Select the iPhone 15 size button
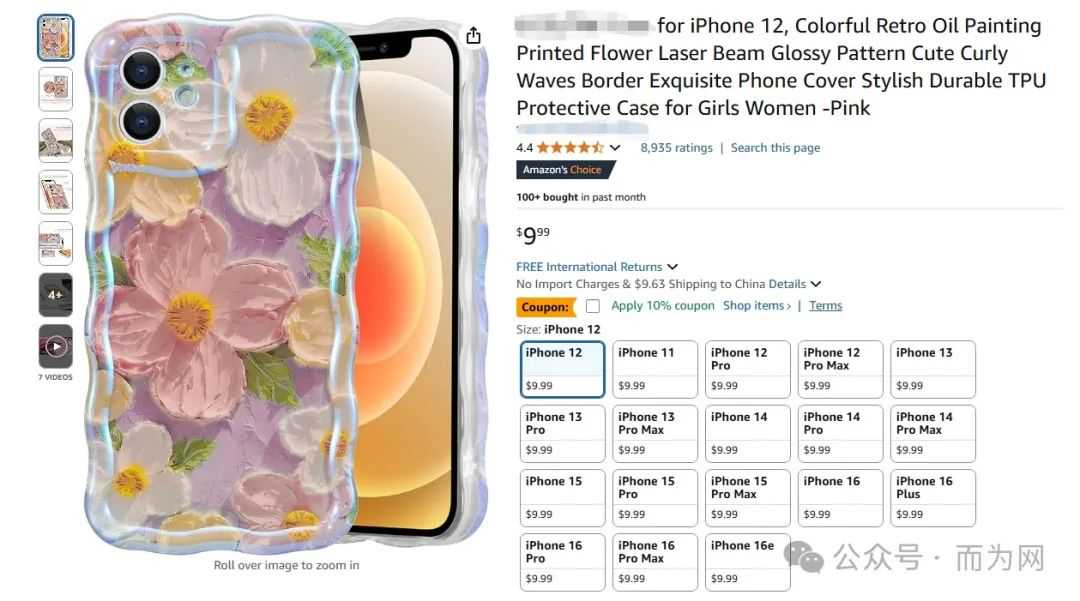 pos(562,498)
